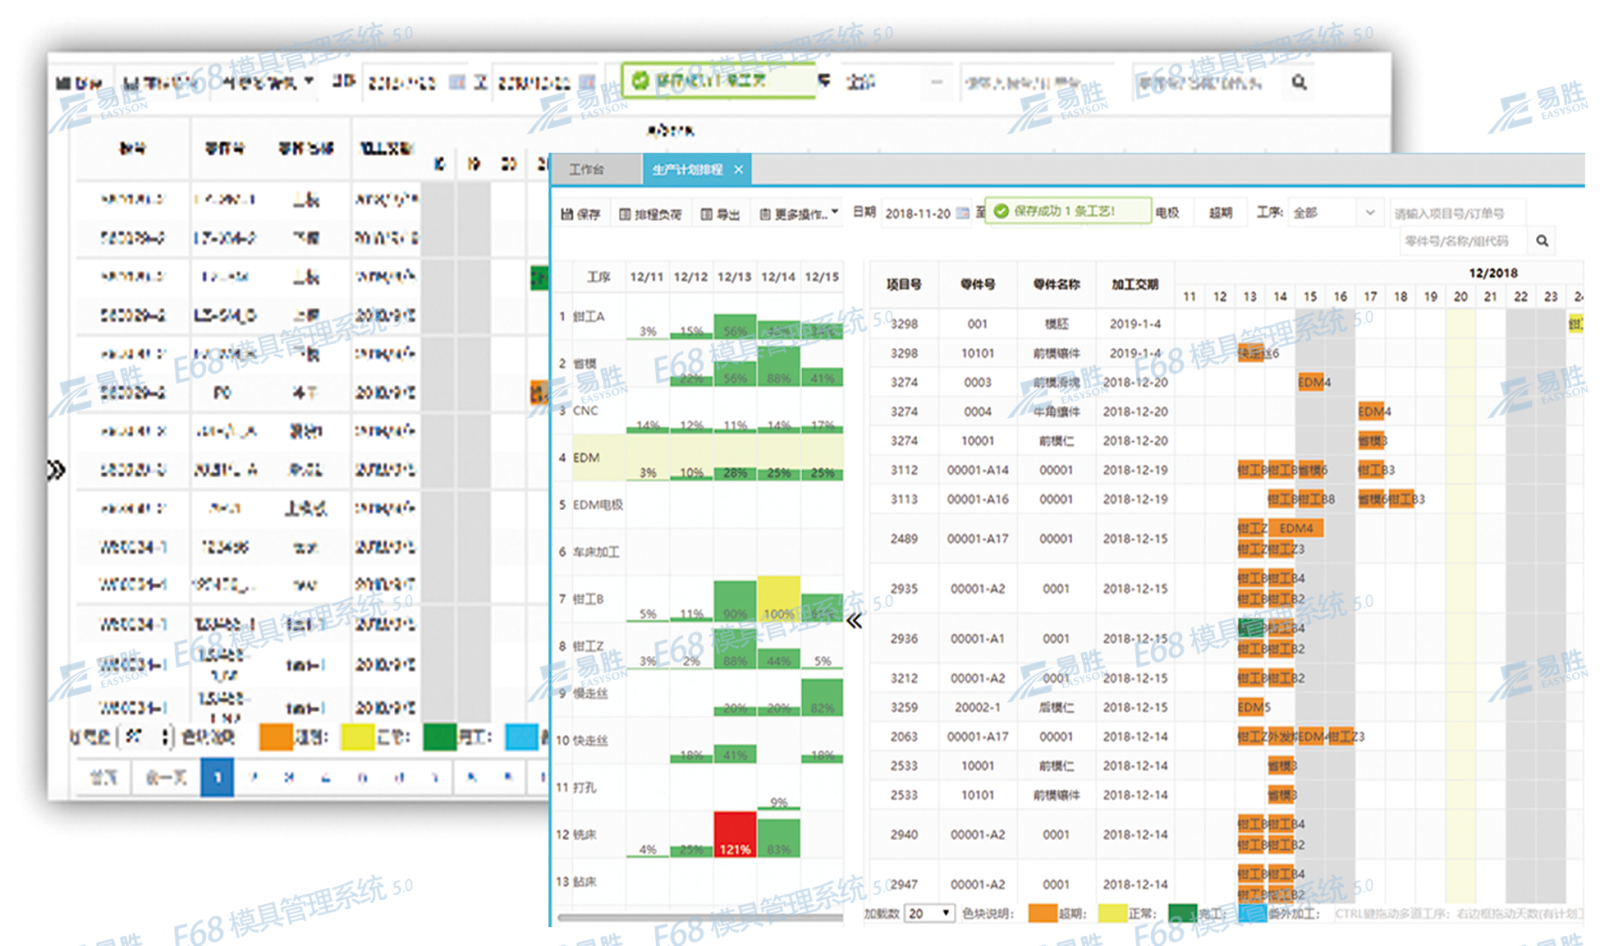Expand the 更多操作 more actions dropdown
1600x946 pixels.
(x=798, y=214)
